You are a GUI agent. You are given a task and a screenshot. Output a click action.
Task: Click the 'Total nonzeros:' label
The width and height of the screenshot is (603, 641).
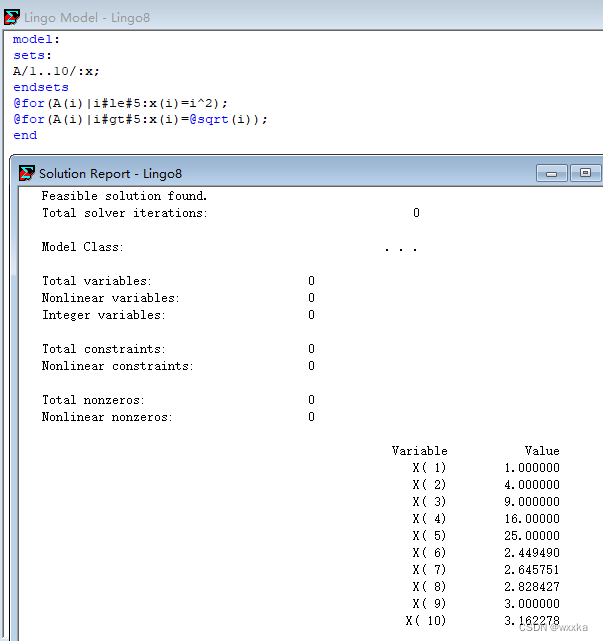tap(93, 400)
